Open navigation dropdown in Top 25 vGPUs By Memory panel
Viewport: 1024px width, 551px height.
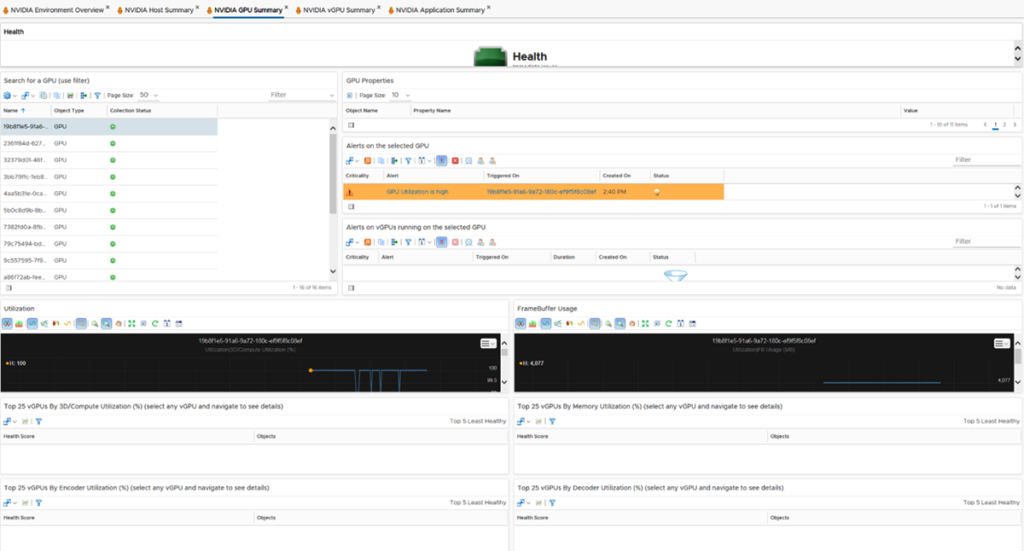tap(523, 422)
